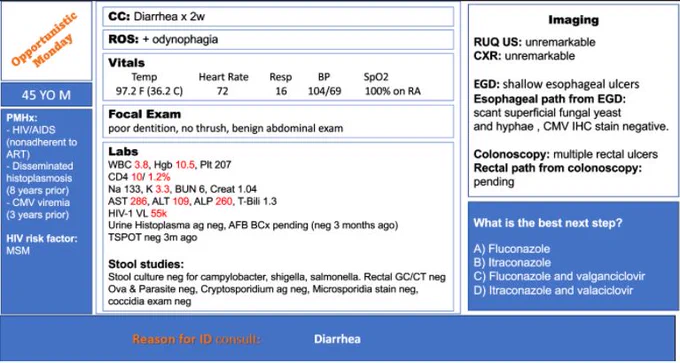Click the 'poor dentition, no thrush' exam line

[226, 128]
